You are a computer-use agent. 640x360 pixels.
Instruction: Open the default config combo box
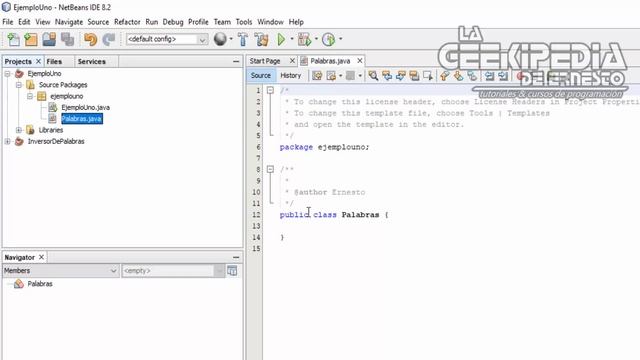(x=167, y=39)
